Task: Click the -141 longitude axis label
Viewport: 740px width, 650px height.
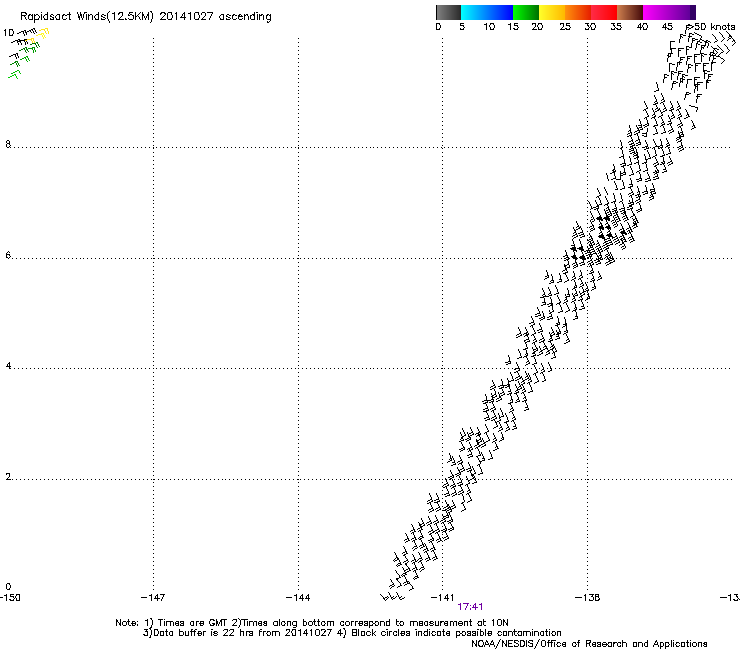Action: tap(442, 598)
